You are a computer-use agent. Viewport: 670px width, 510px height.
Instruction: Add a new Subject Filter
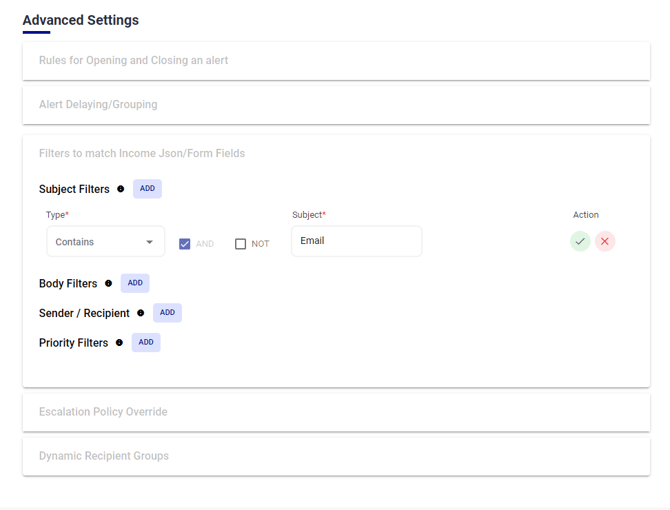(x=147, y=189)
